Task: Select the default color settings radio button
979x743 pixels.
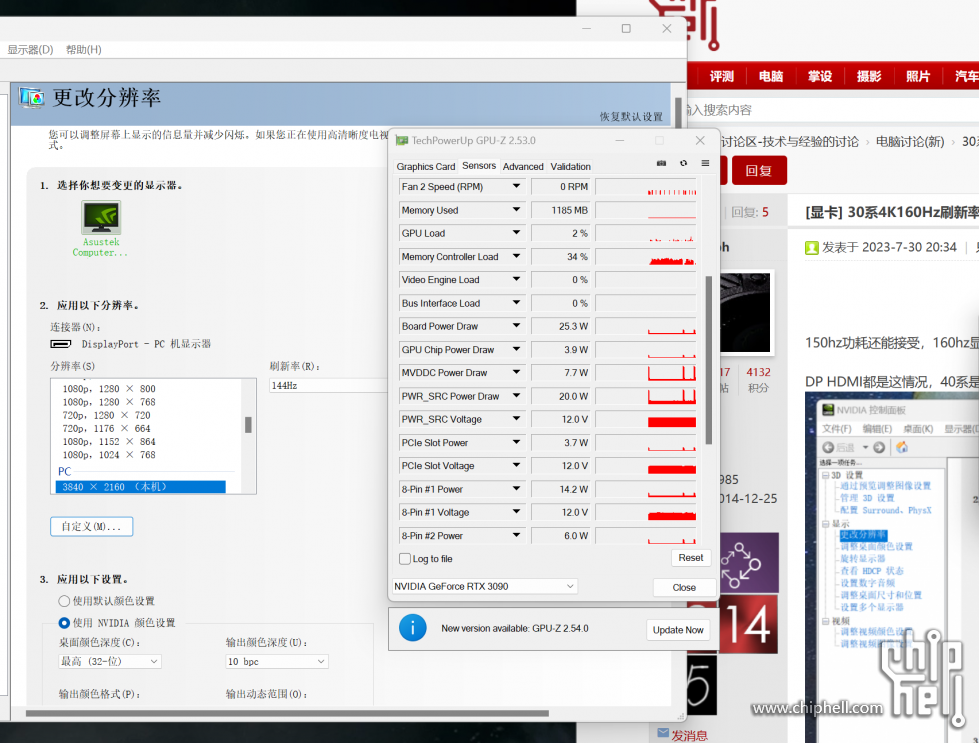Action: [64, 601]
